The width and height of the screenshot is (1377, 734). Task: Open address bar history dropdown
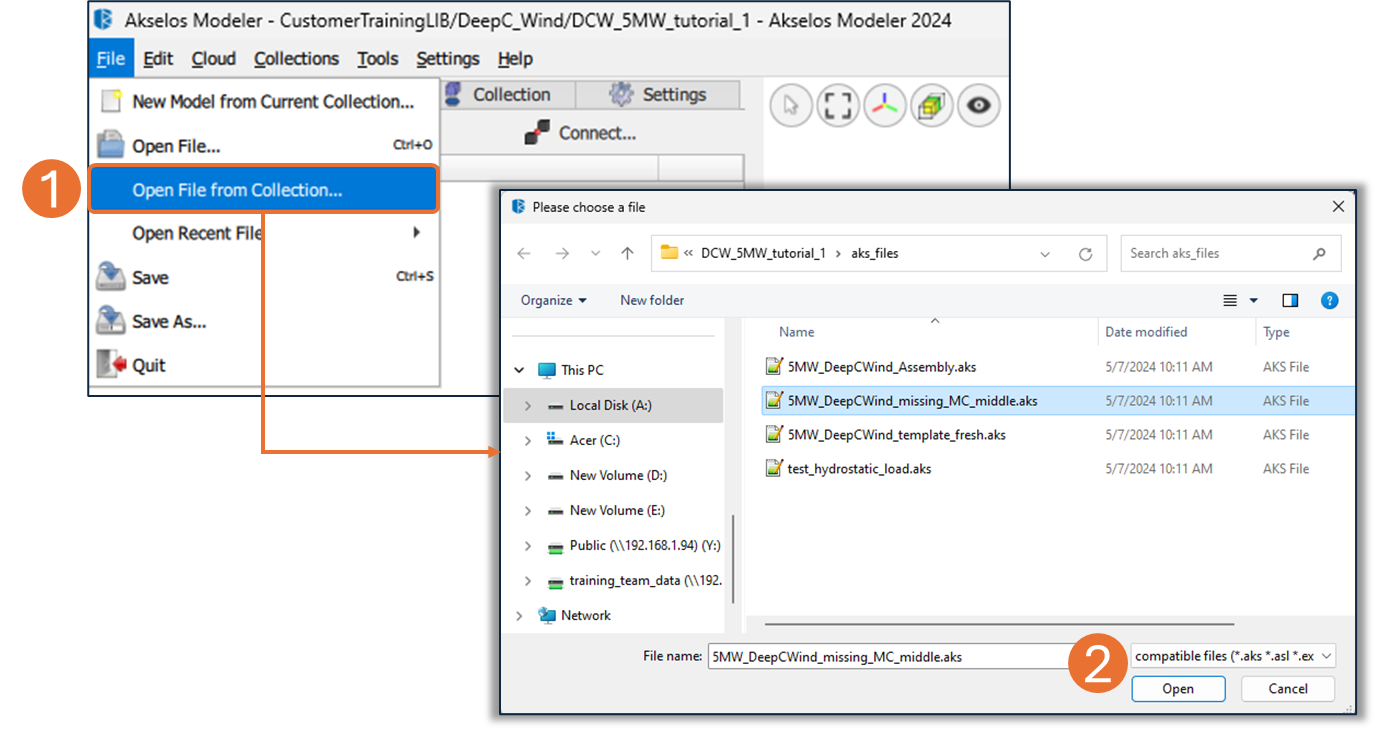(1045, 254)
